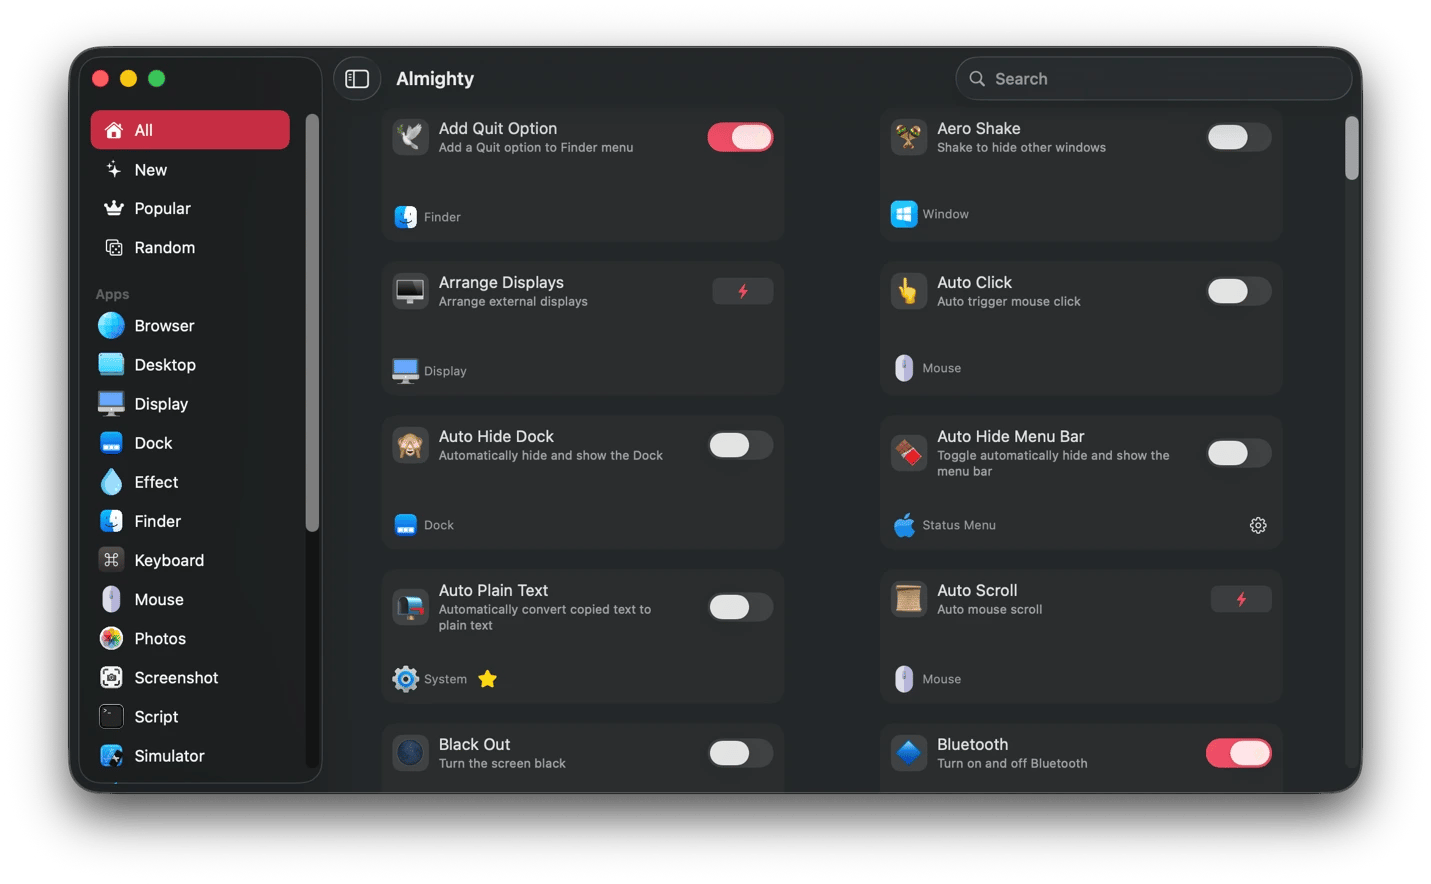
Task: Click the Mouse tag icon under Auto Scroll
Action: click(904, 679)
